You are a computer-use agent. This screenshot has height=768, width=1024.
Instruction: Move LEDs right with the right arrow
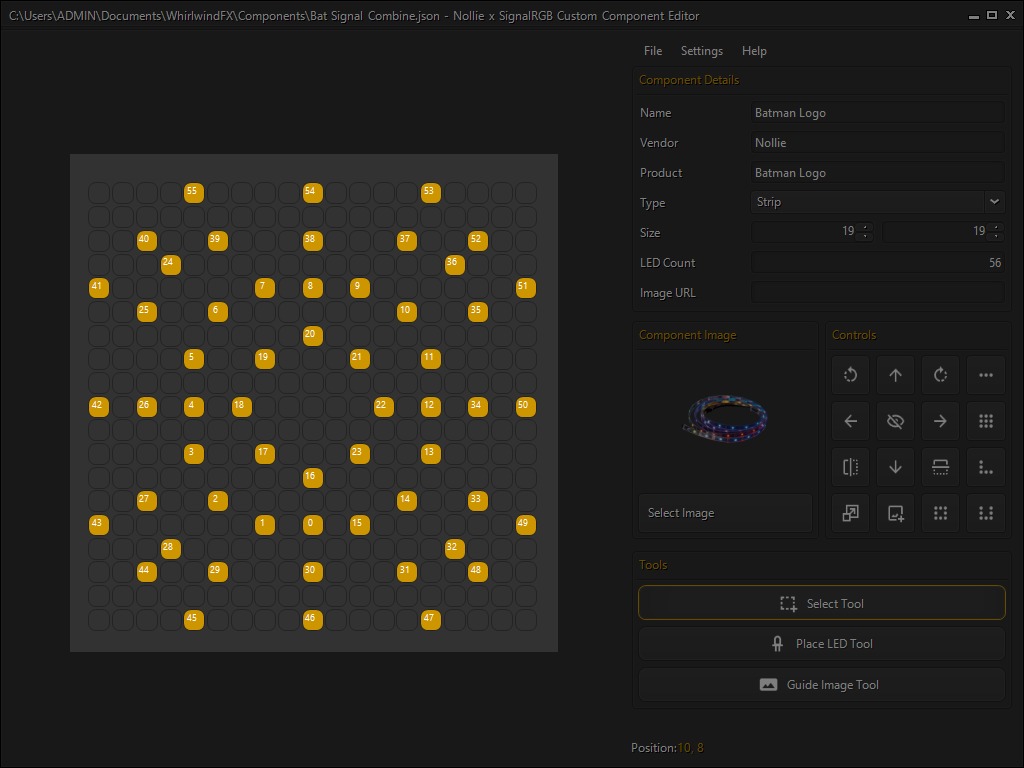click(940, 421)
